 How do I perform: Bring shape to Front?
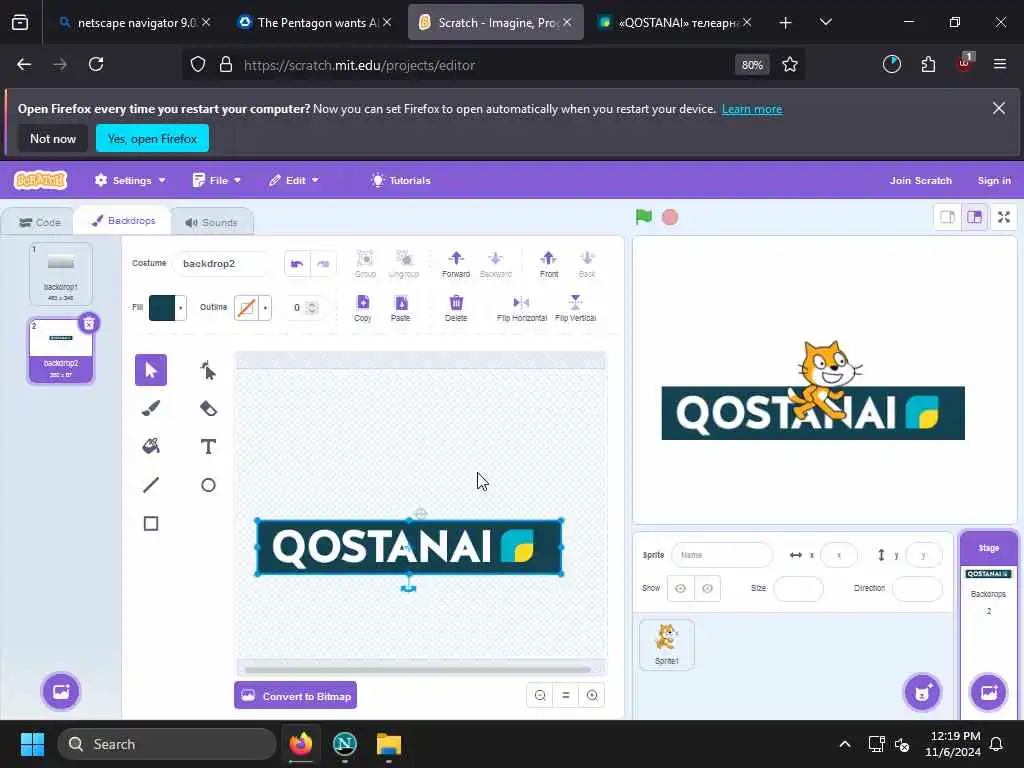tap(549, 264)
